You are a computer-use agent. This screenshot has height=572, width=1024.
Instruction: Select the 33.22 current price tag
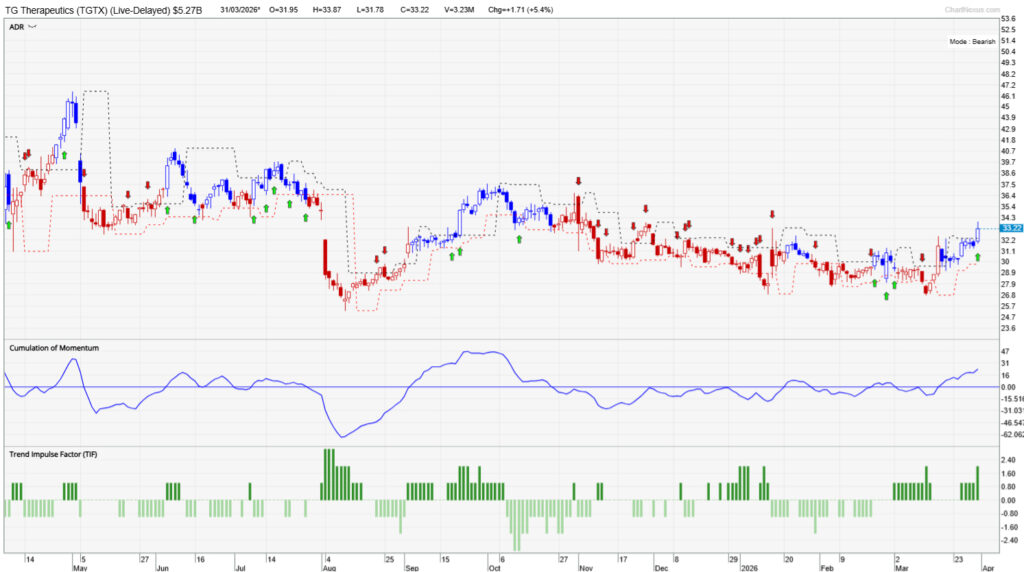pyautogui.click(x=1012, y=228)
